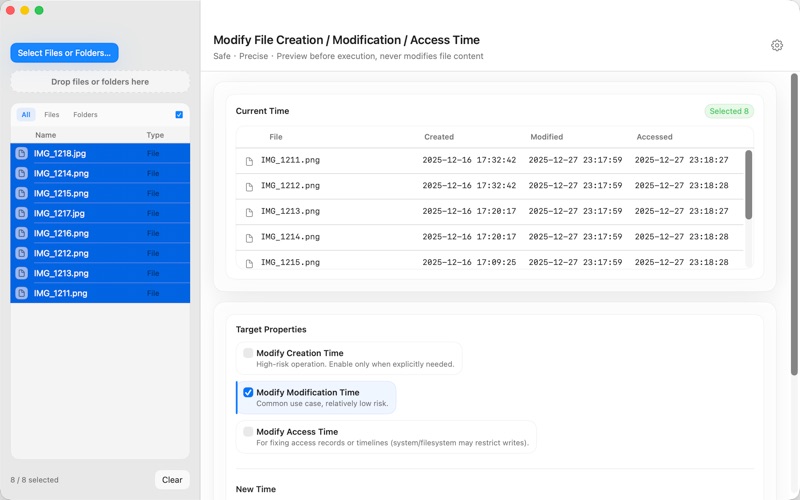Click file icon beside IMG_1211.png in sidebar

coord(21,293)
